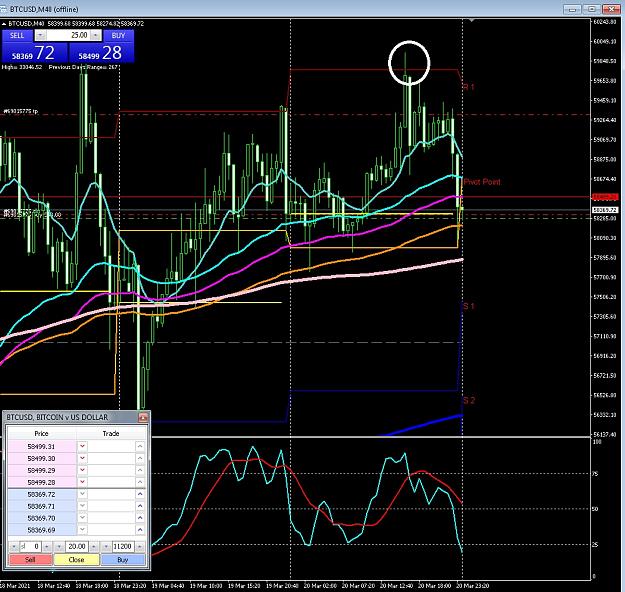The image size is (625, 592).
Task: Sell arrow on the 58369.72 row
Action: tap(82, 494)
